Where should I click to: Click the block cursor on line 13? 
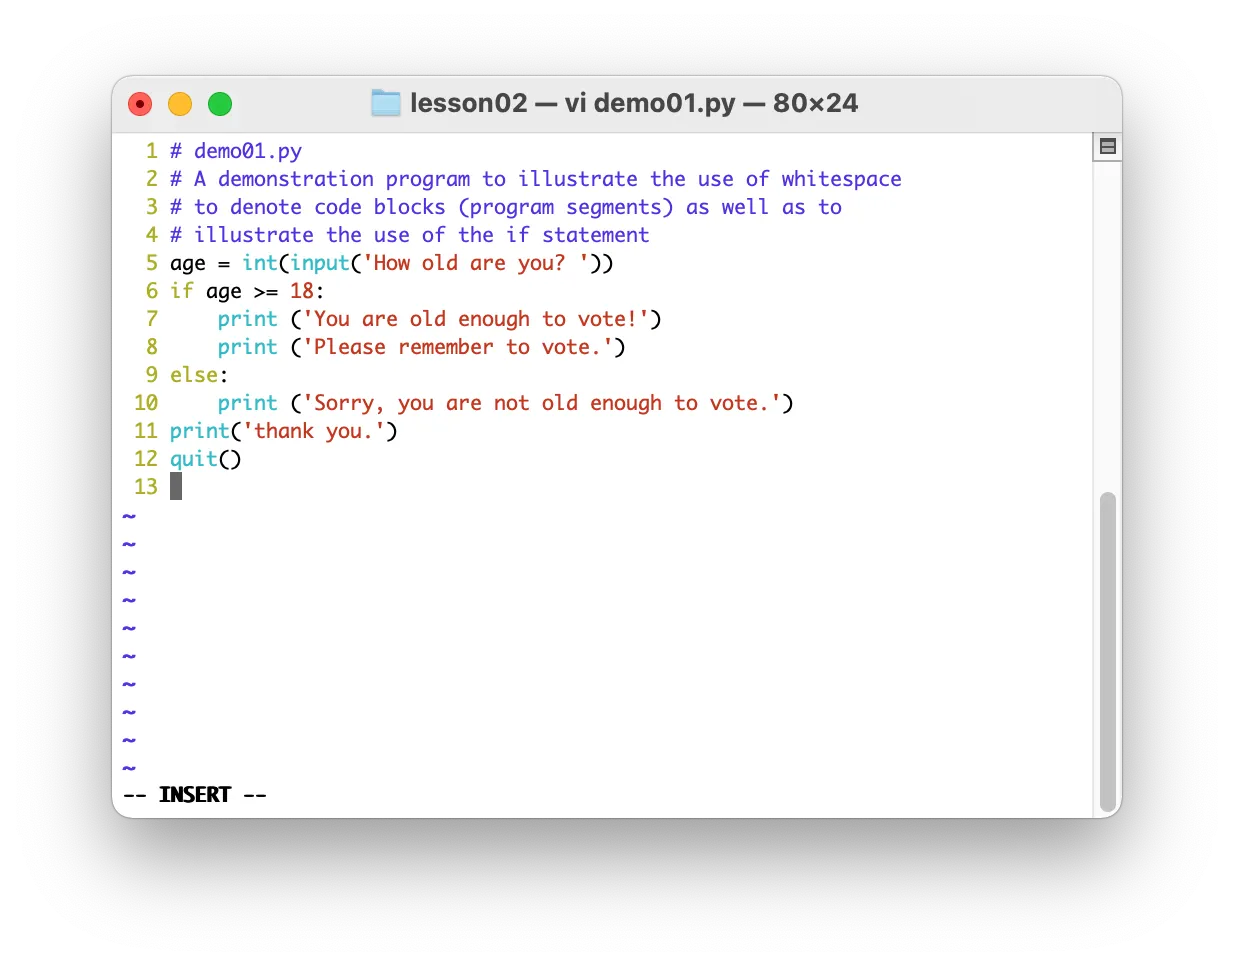pos(176,487)
